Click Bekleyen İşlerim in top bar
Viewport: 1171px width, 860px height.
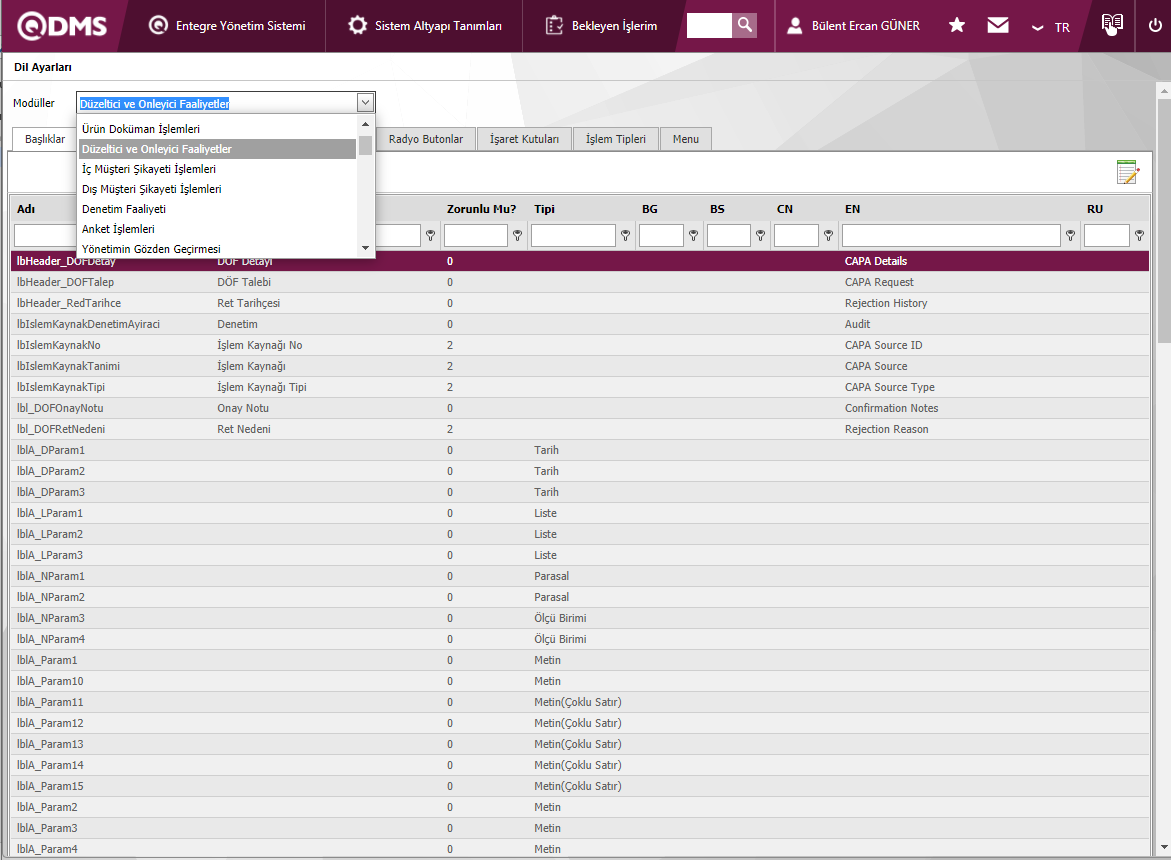tap(601, 26)
